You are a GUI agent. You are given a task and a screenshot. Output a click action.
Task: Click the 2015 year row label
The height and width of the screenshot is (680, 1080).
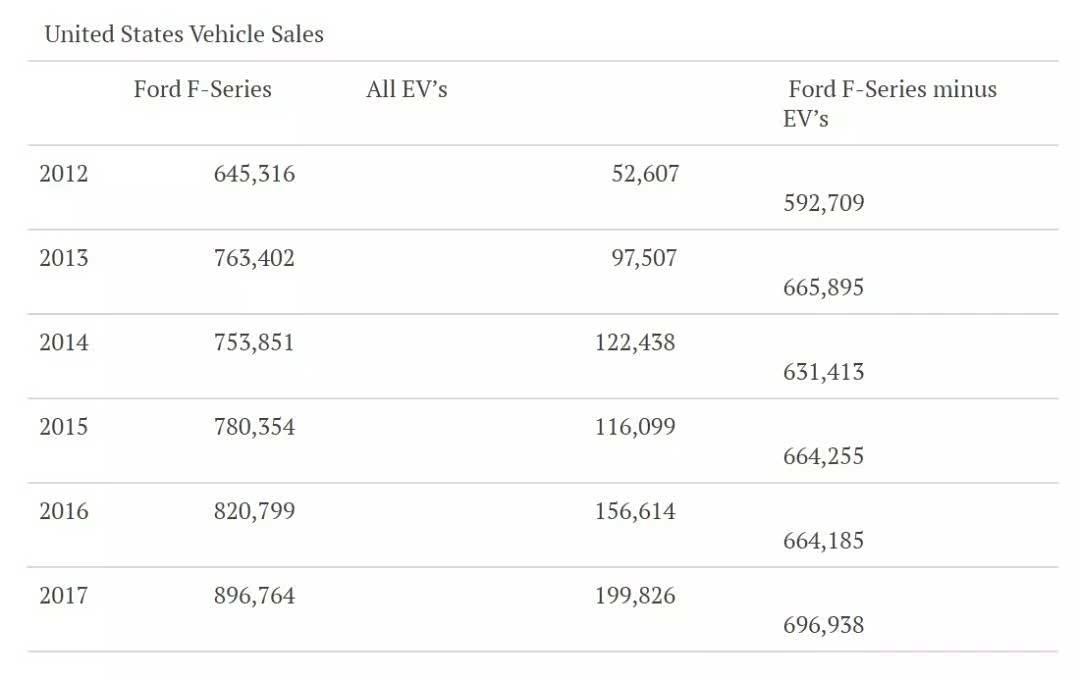click(x=64, y=427)
